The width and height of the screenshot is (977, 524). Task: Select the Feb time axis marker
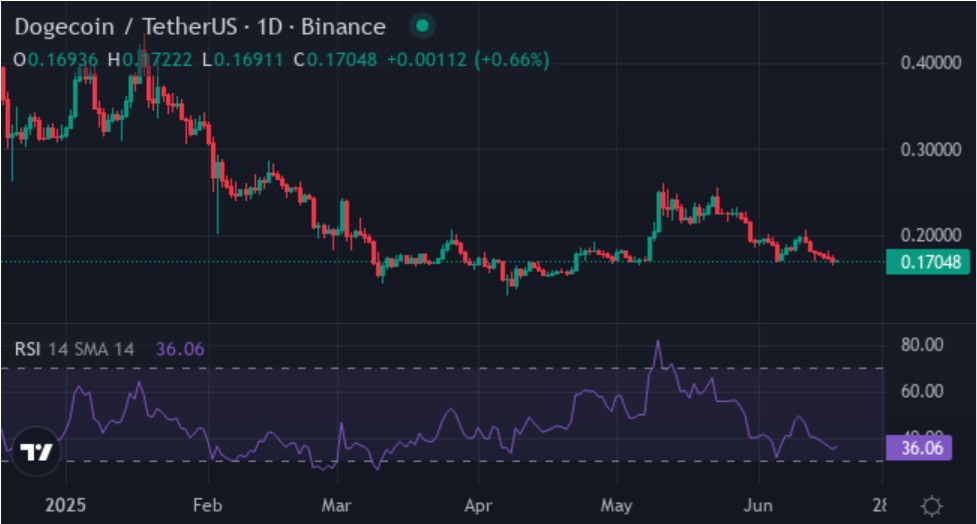[207, 505]
